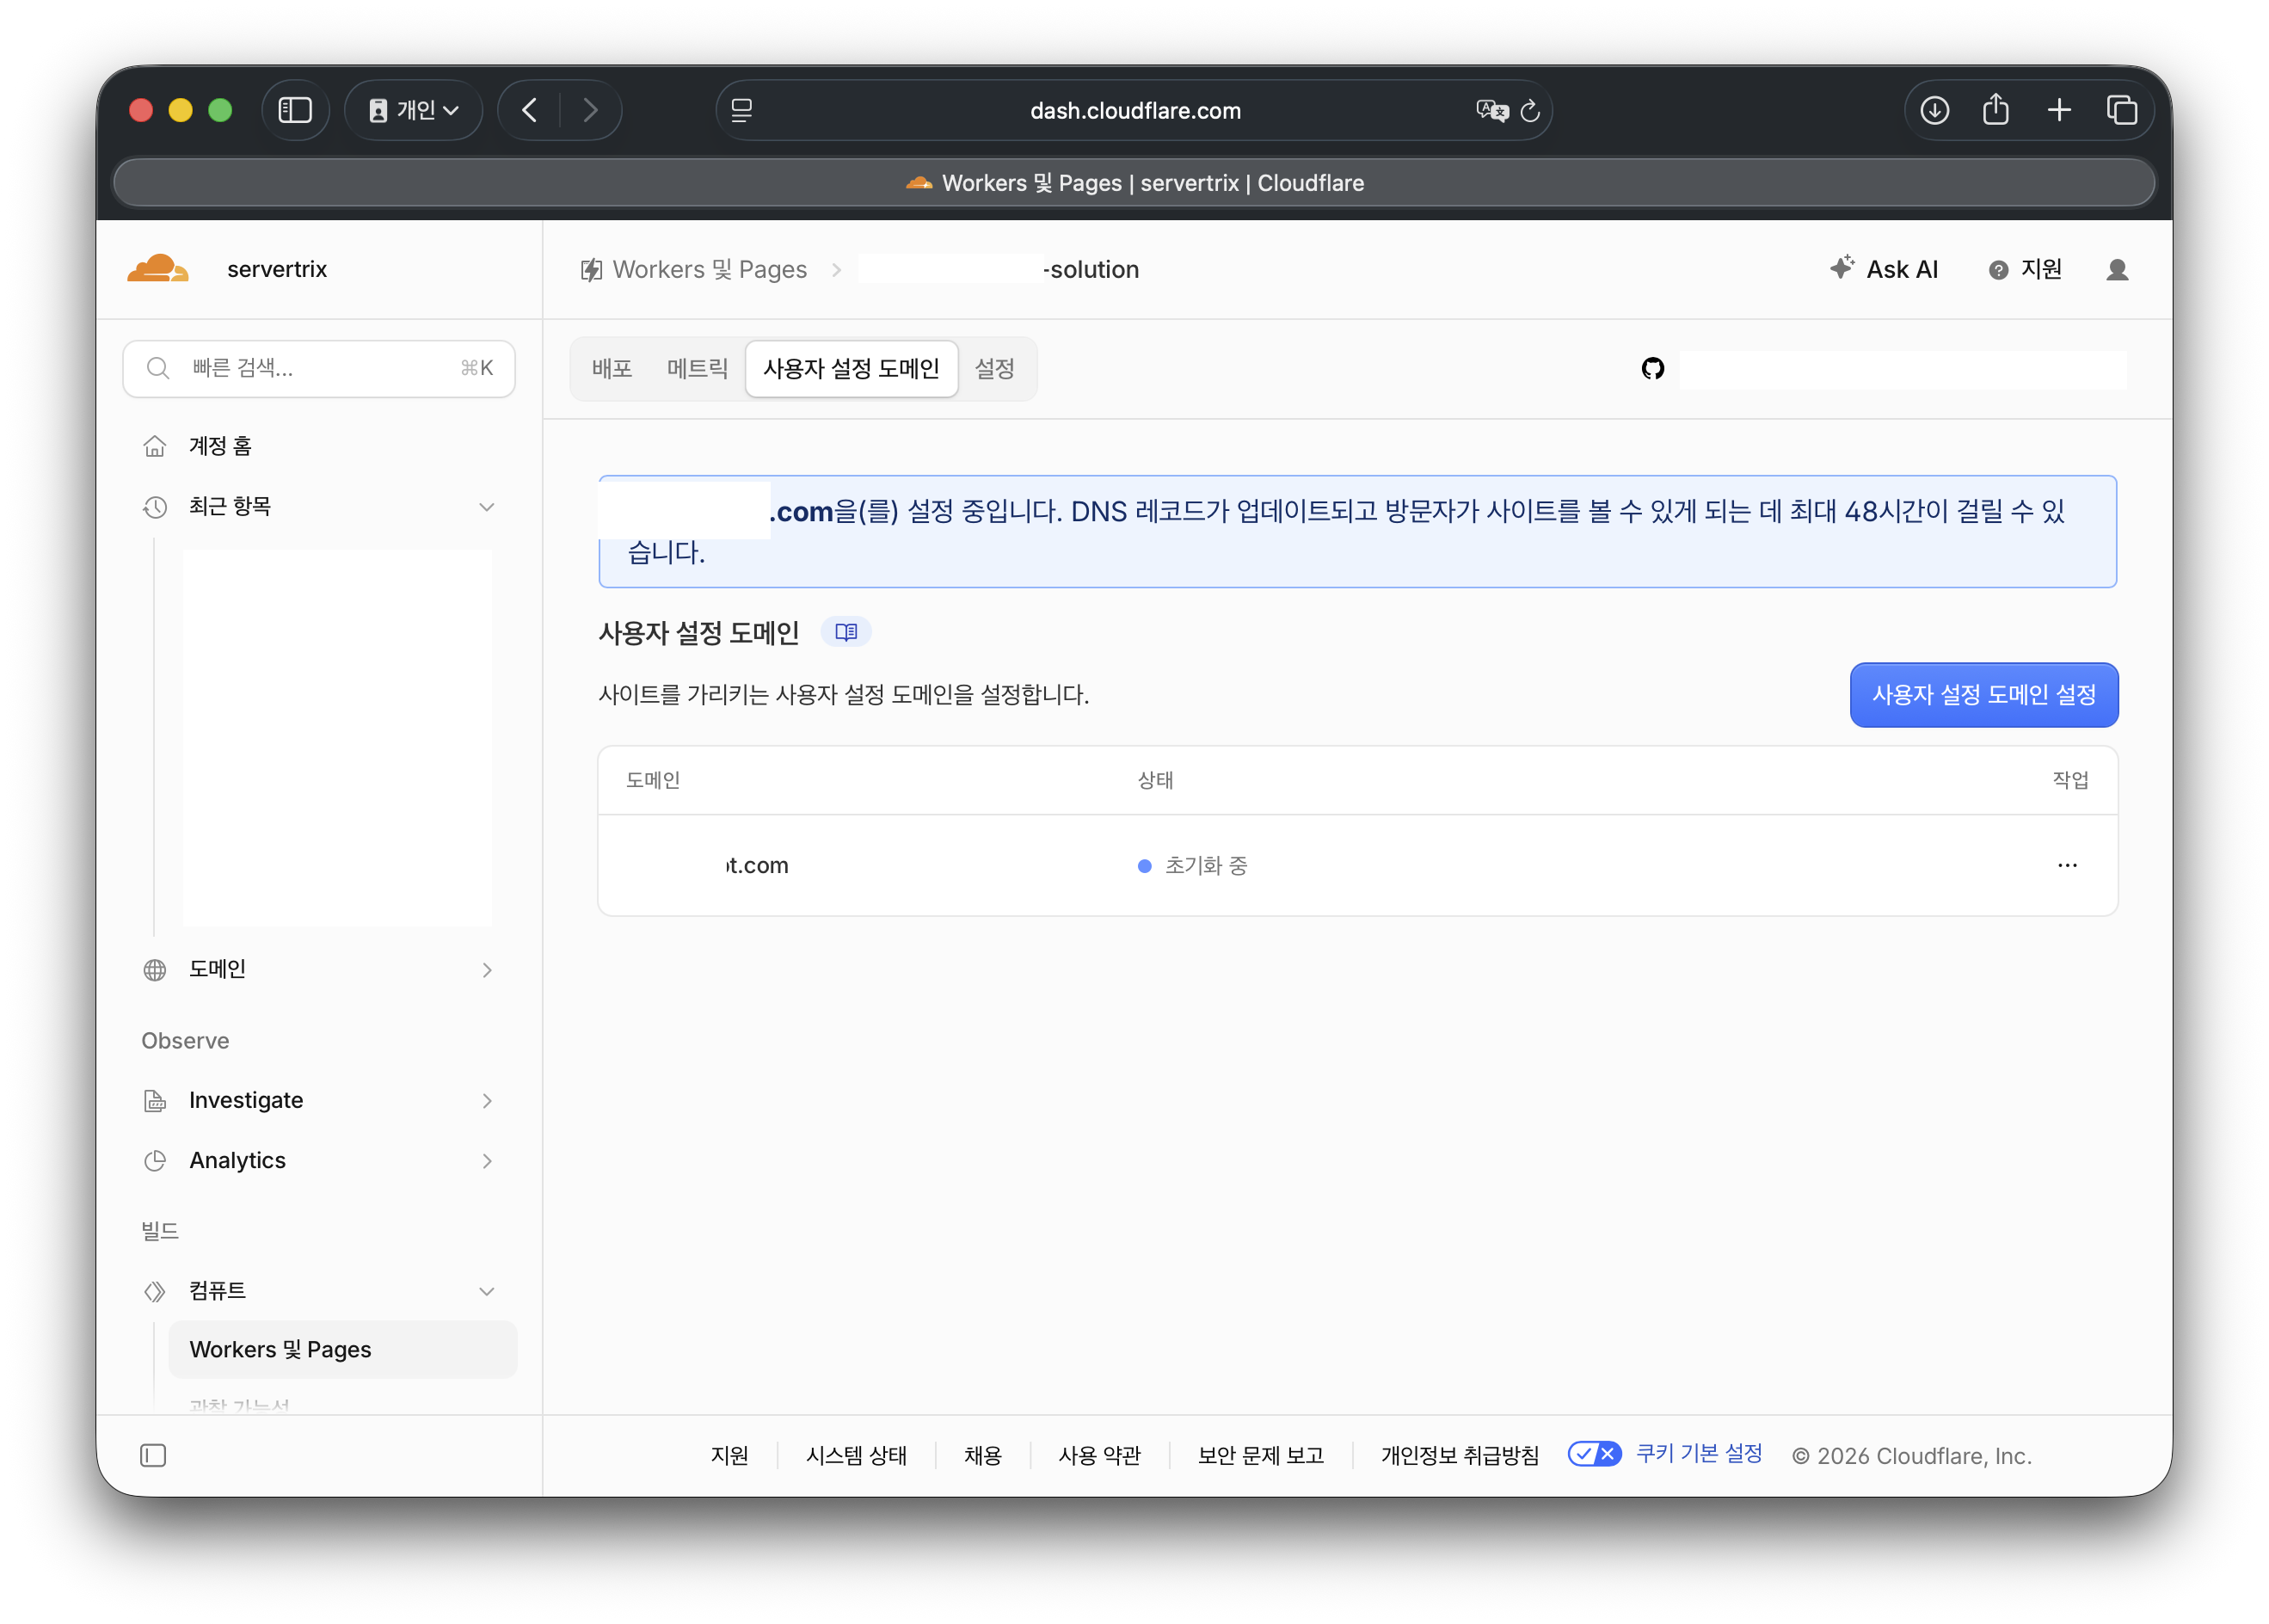The image size is (2269, 1624).
Task: Open the 사용 약관 footer link
Action: click(1099, 1456)
